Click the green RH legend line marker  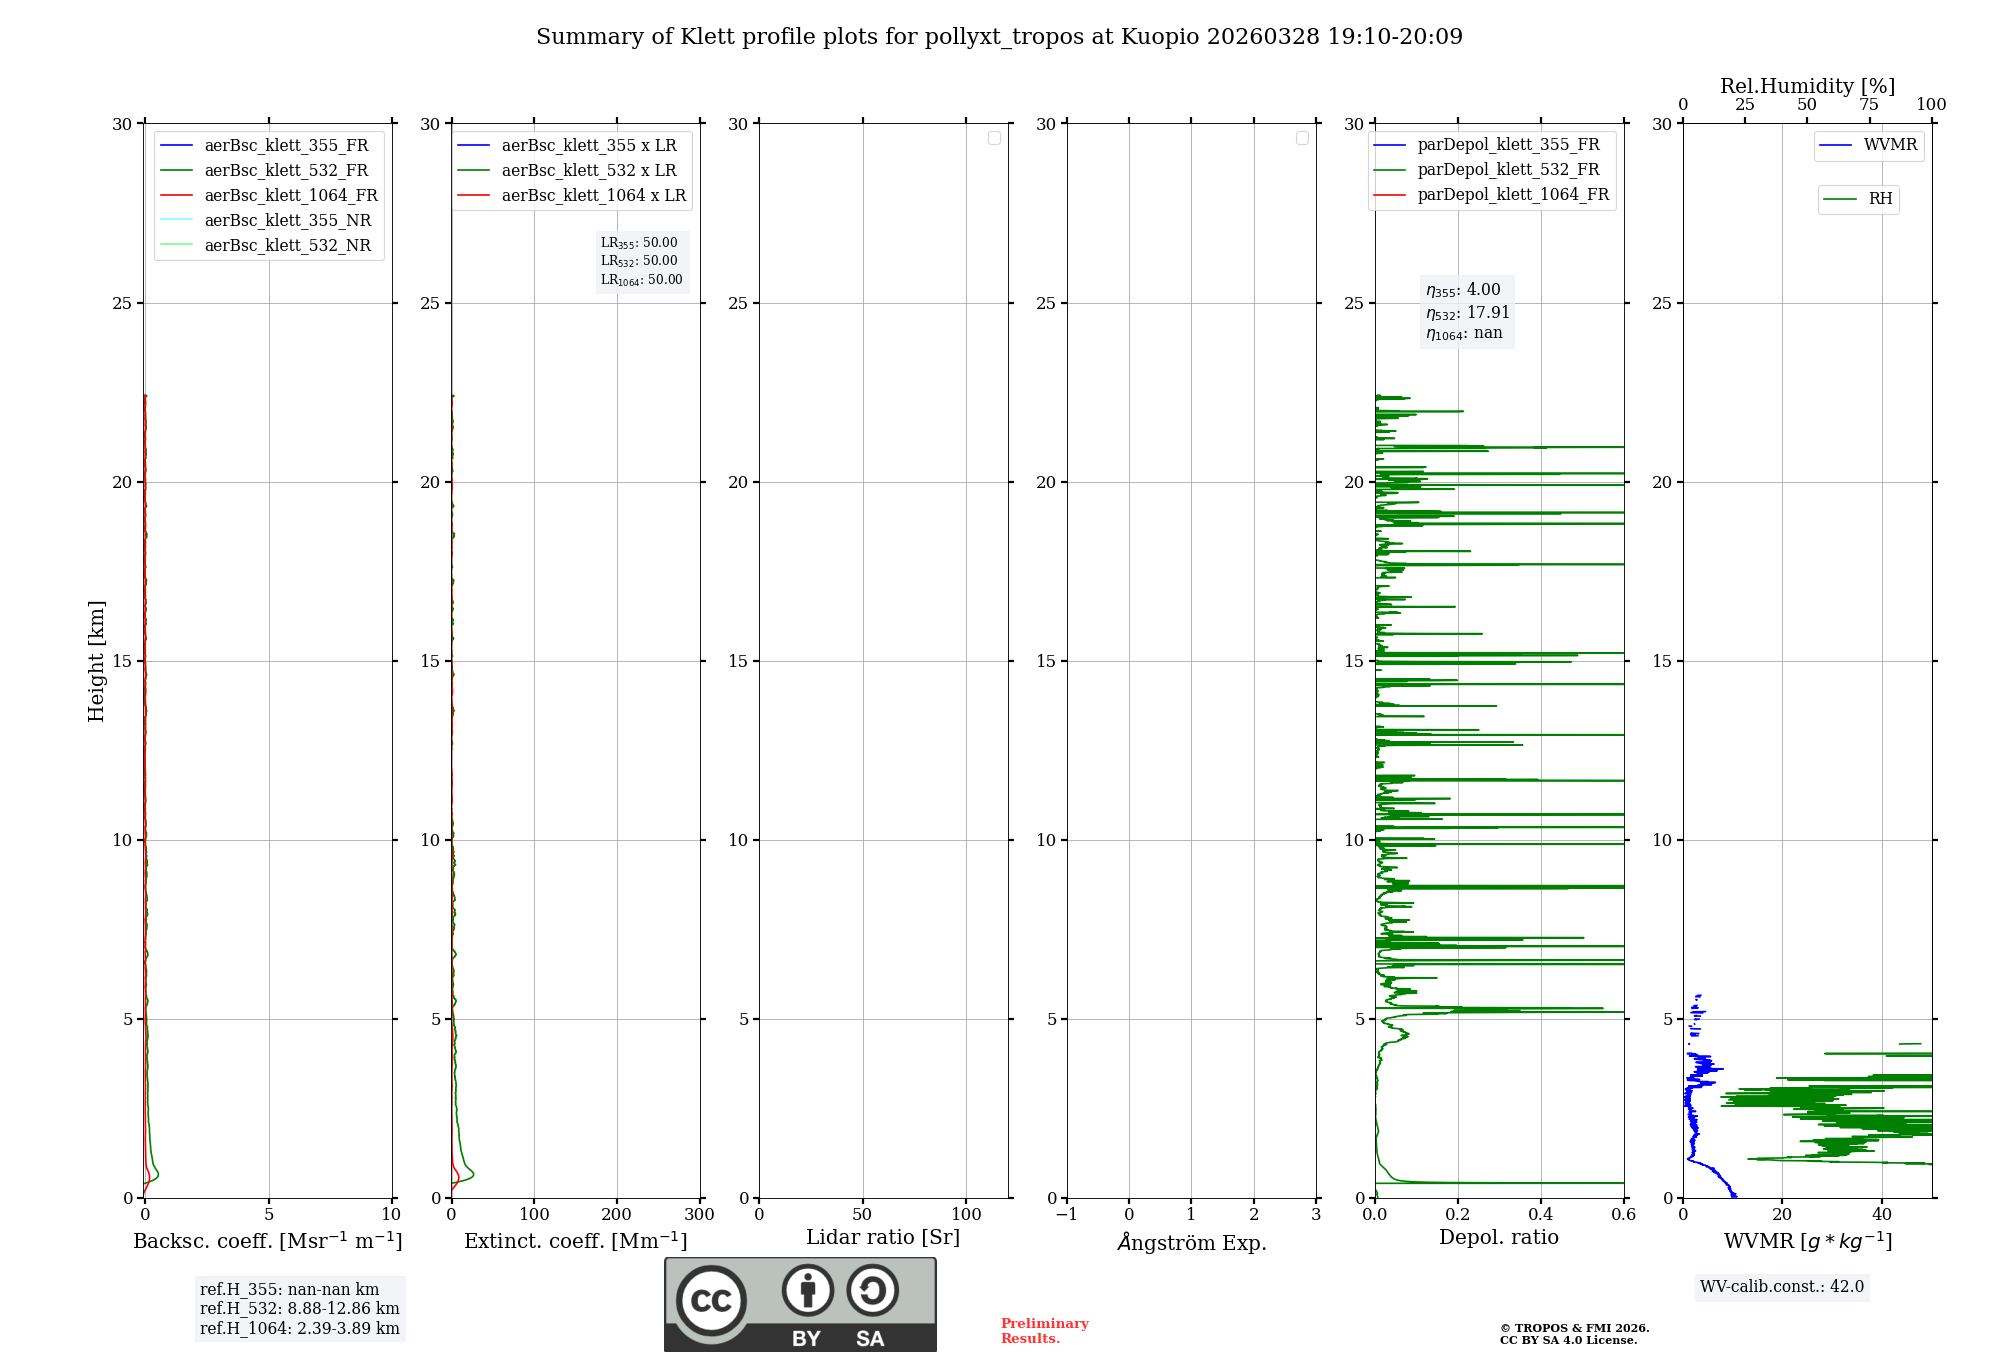click(1840, 199)
